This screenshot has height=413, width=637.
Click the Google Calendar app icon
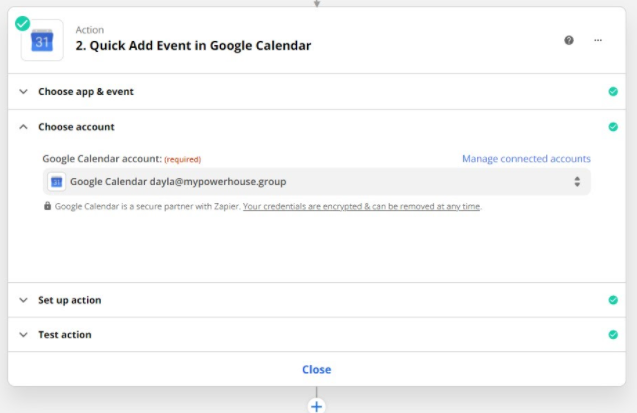(x=42, y=41)
